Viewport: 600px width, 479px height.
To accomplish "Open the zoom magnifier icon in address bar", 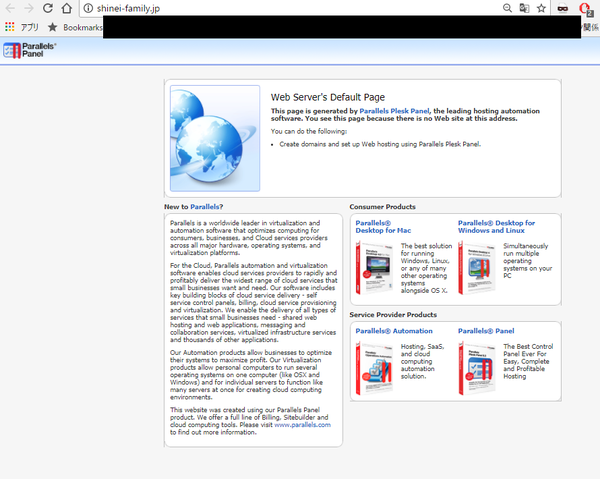I will click(x=507, y=8).
